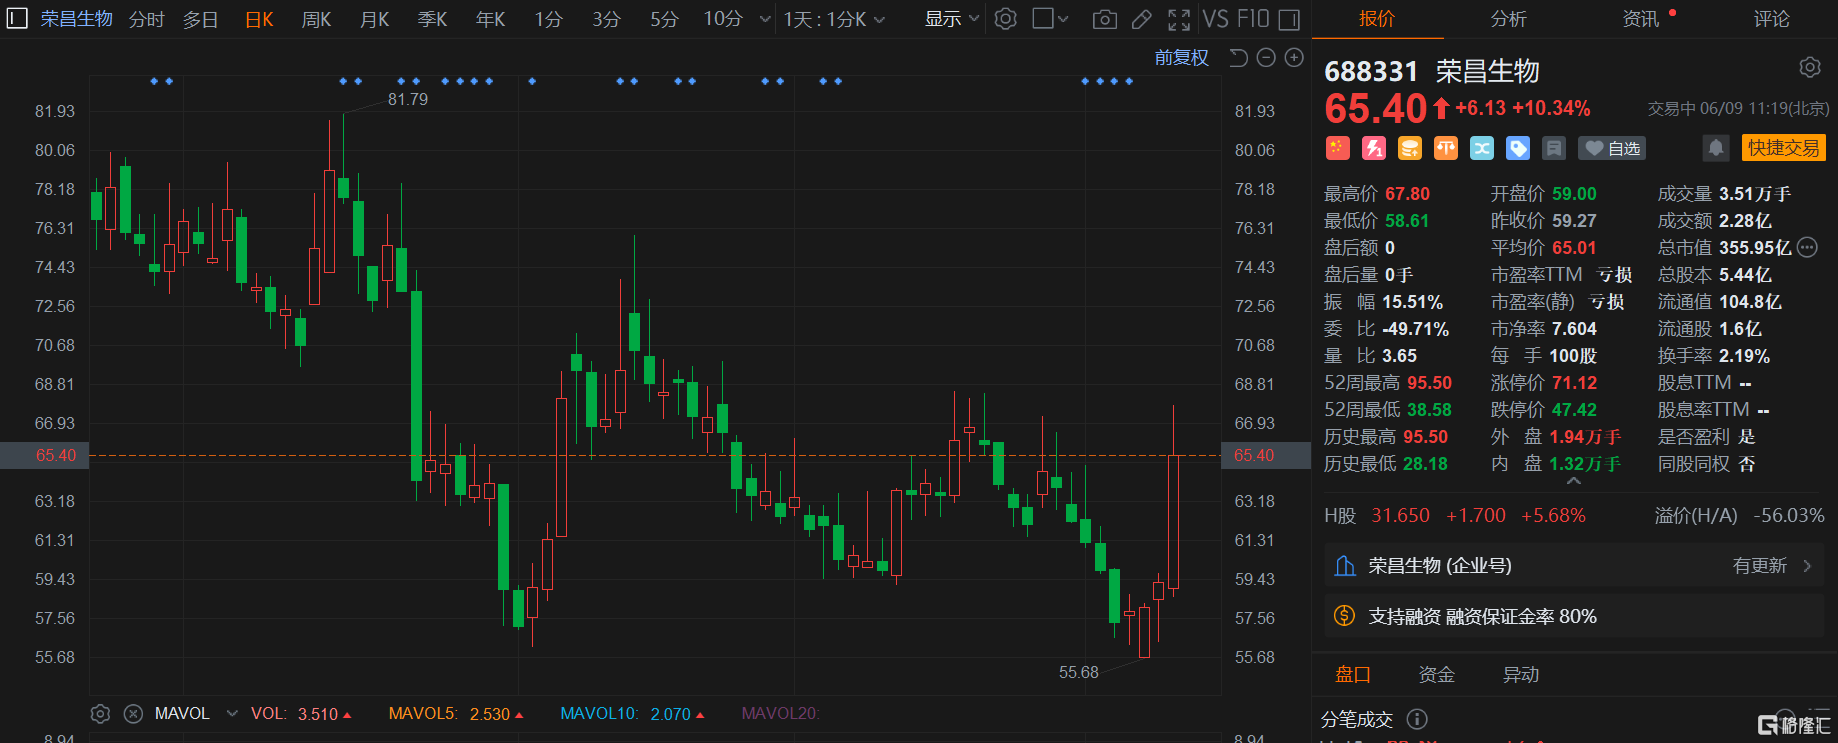
Task: Remove MAVOL indicator with X icon
Action: (133, 714)
